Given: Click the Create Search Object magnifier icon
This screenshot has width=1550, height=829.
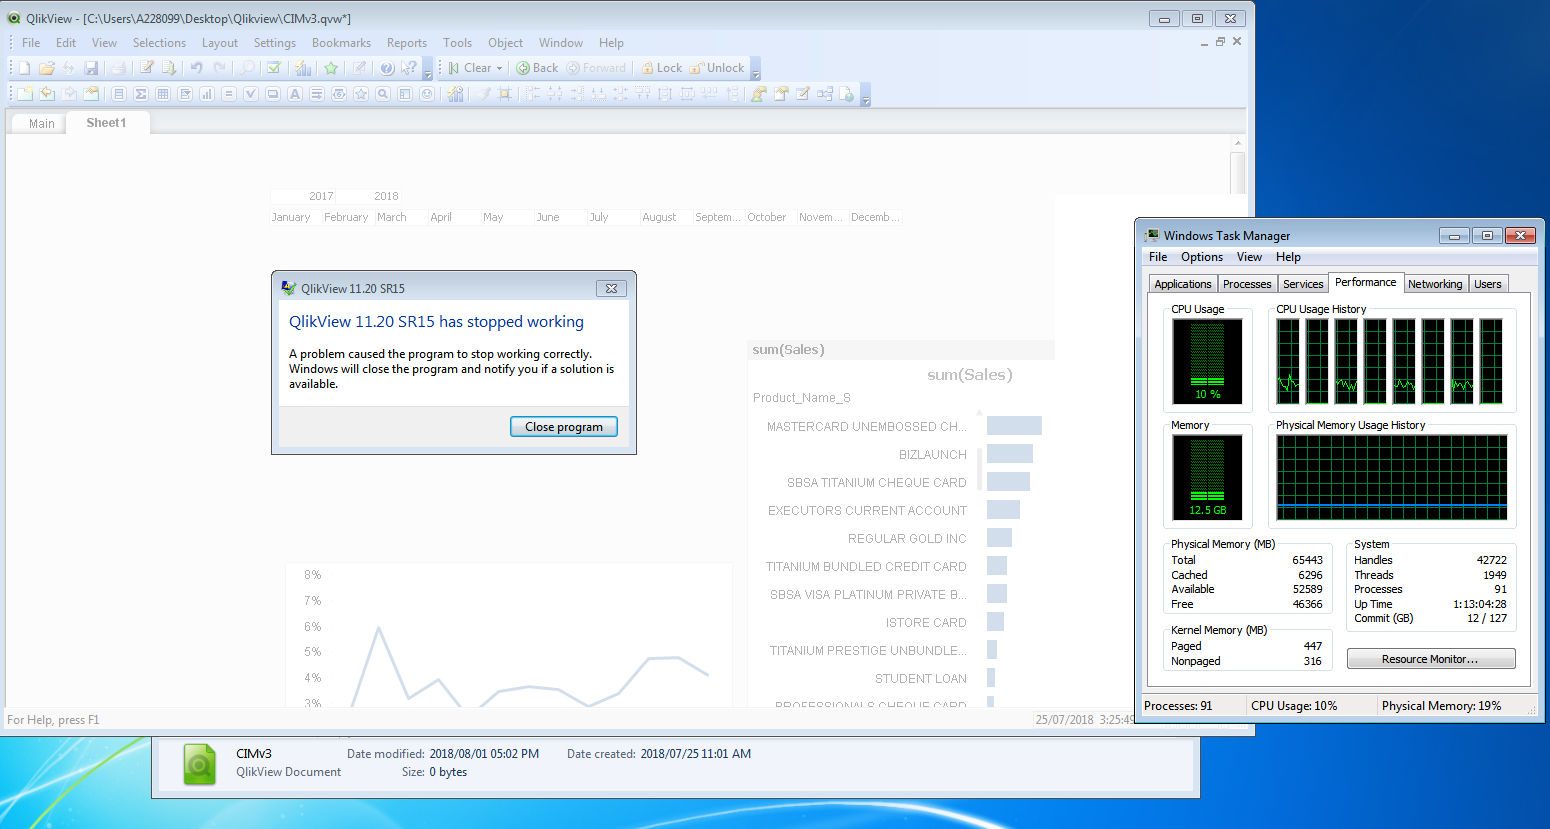Looking at the screenshot, I should 383,94.
